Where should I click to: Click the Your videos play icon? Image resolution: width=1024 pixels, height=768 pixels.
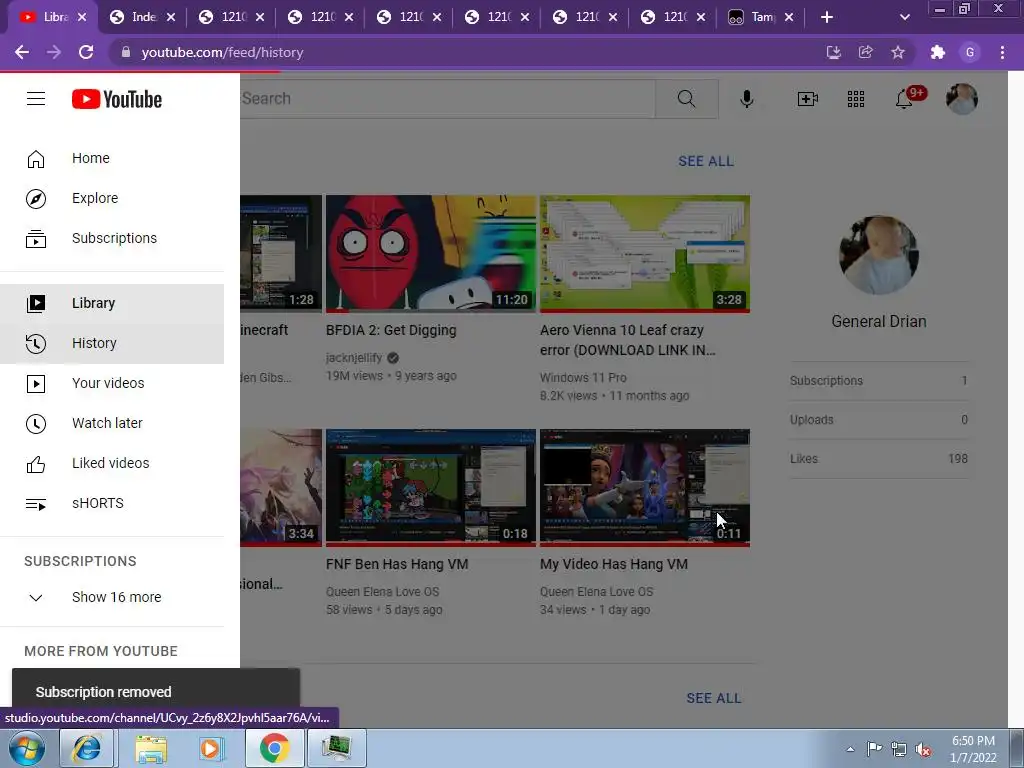36,384
